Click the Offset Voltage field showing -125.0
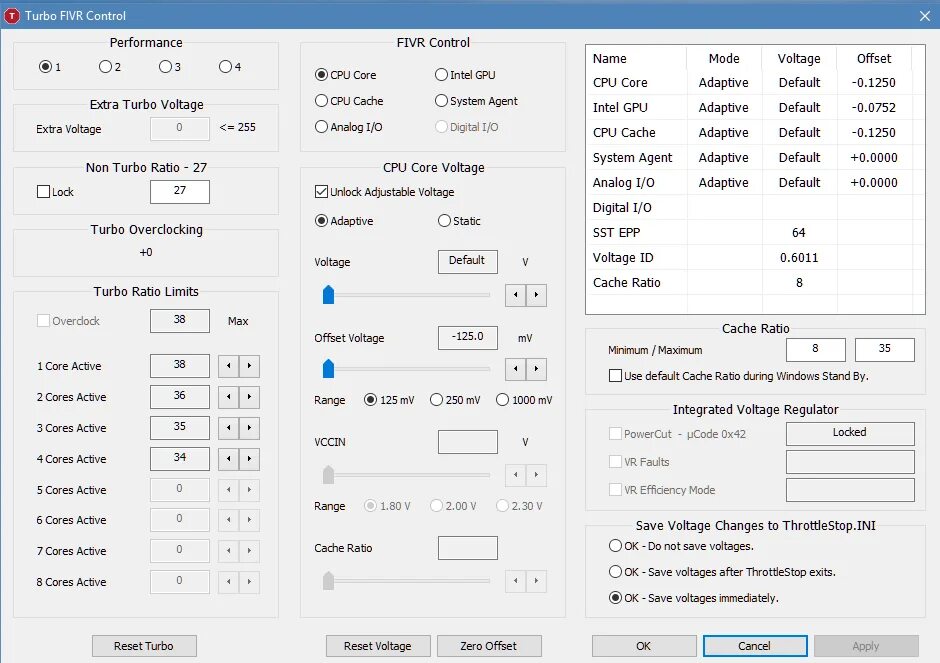This screenshot has width=940, height=663. coord(468,338)
